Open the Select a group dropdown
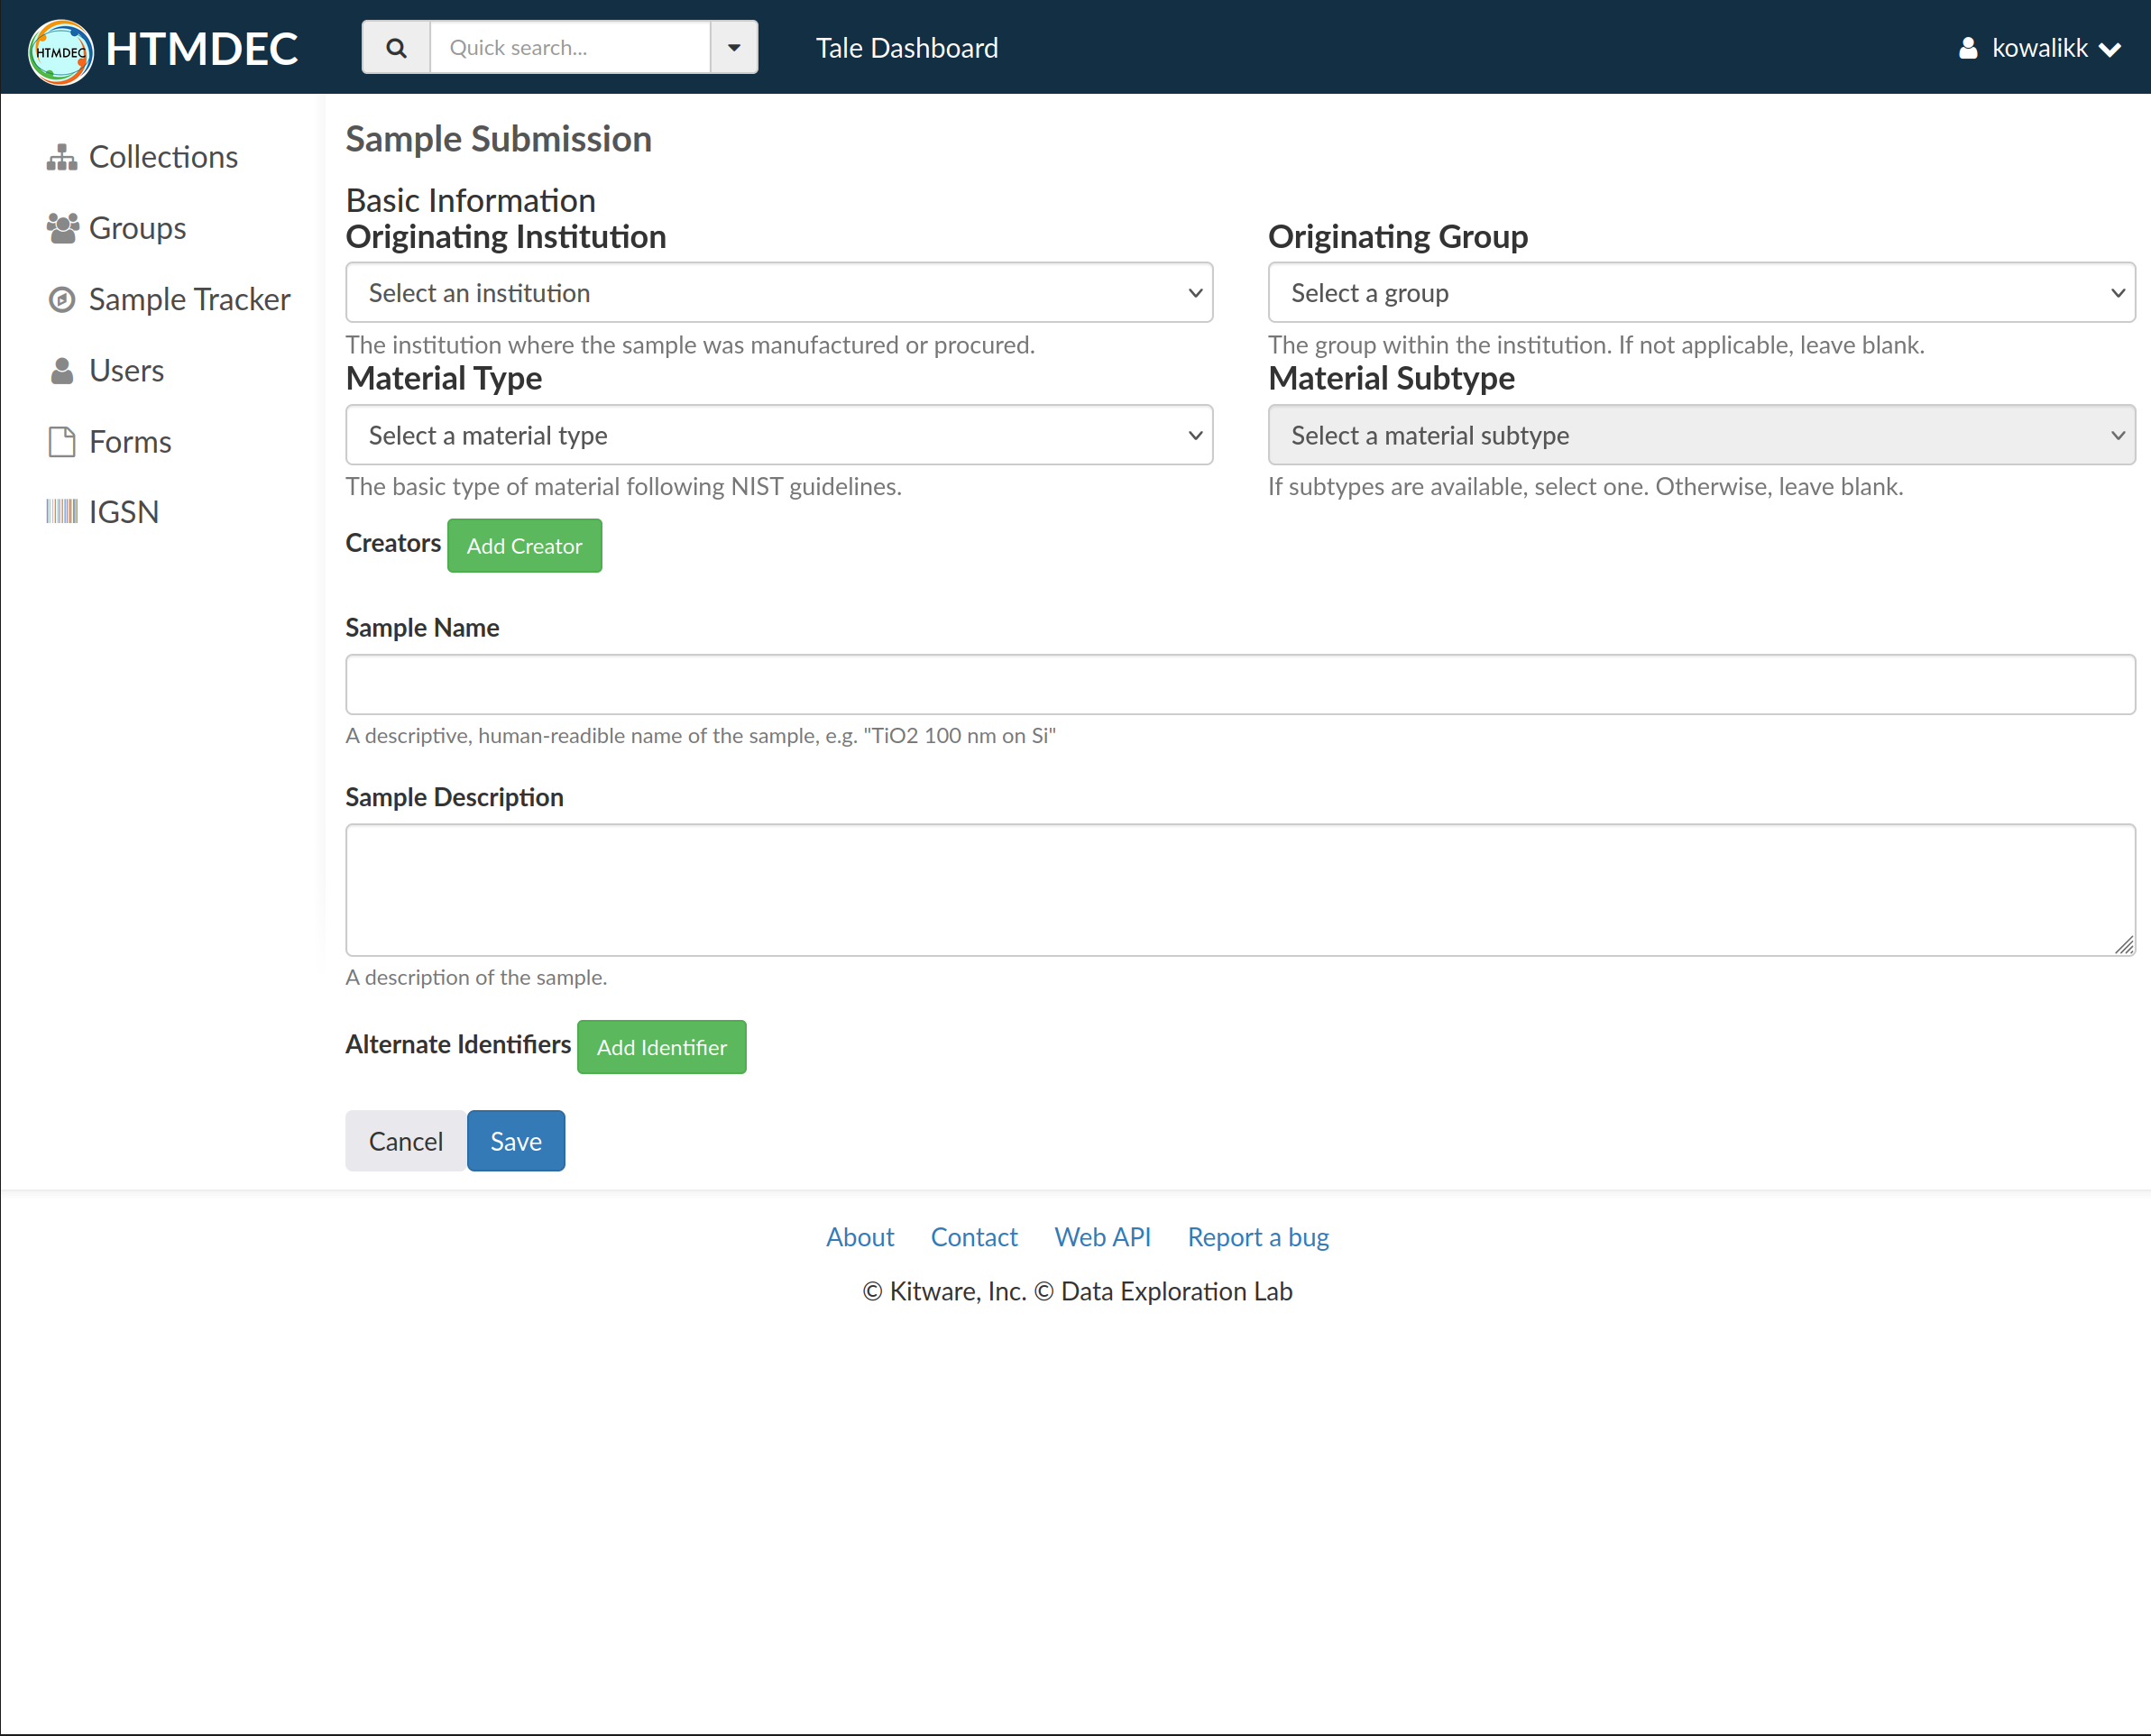2151x1736 pixels. [1701, 293]
